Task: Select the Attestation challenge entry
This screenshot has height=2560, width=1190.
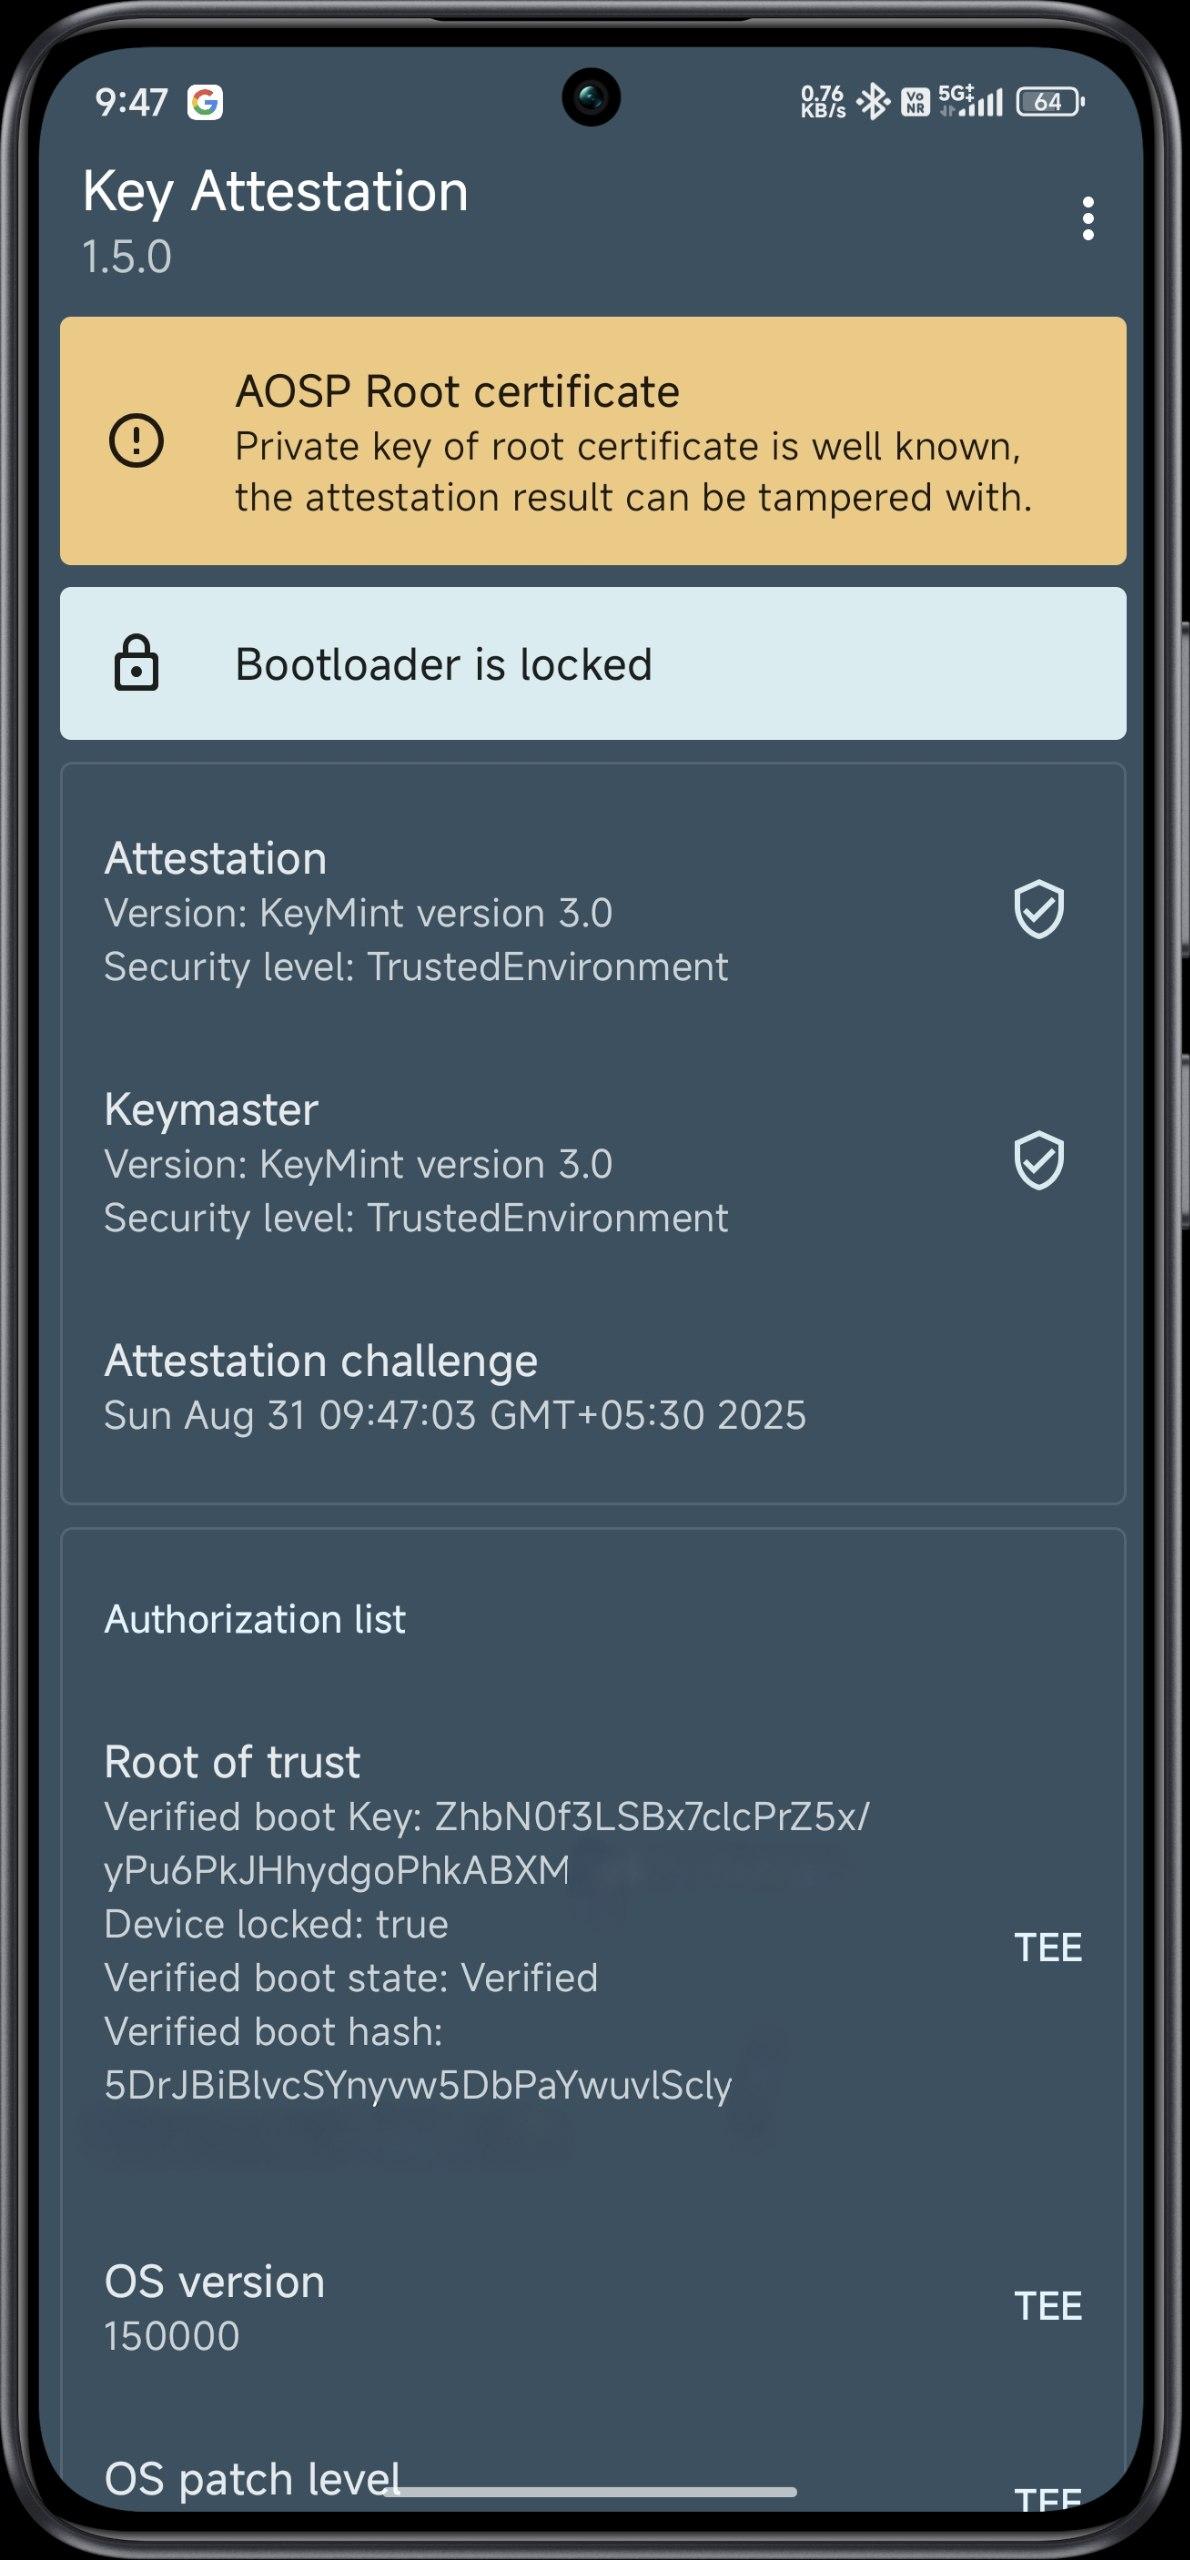Action: click(593, 1387)
